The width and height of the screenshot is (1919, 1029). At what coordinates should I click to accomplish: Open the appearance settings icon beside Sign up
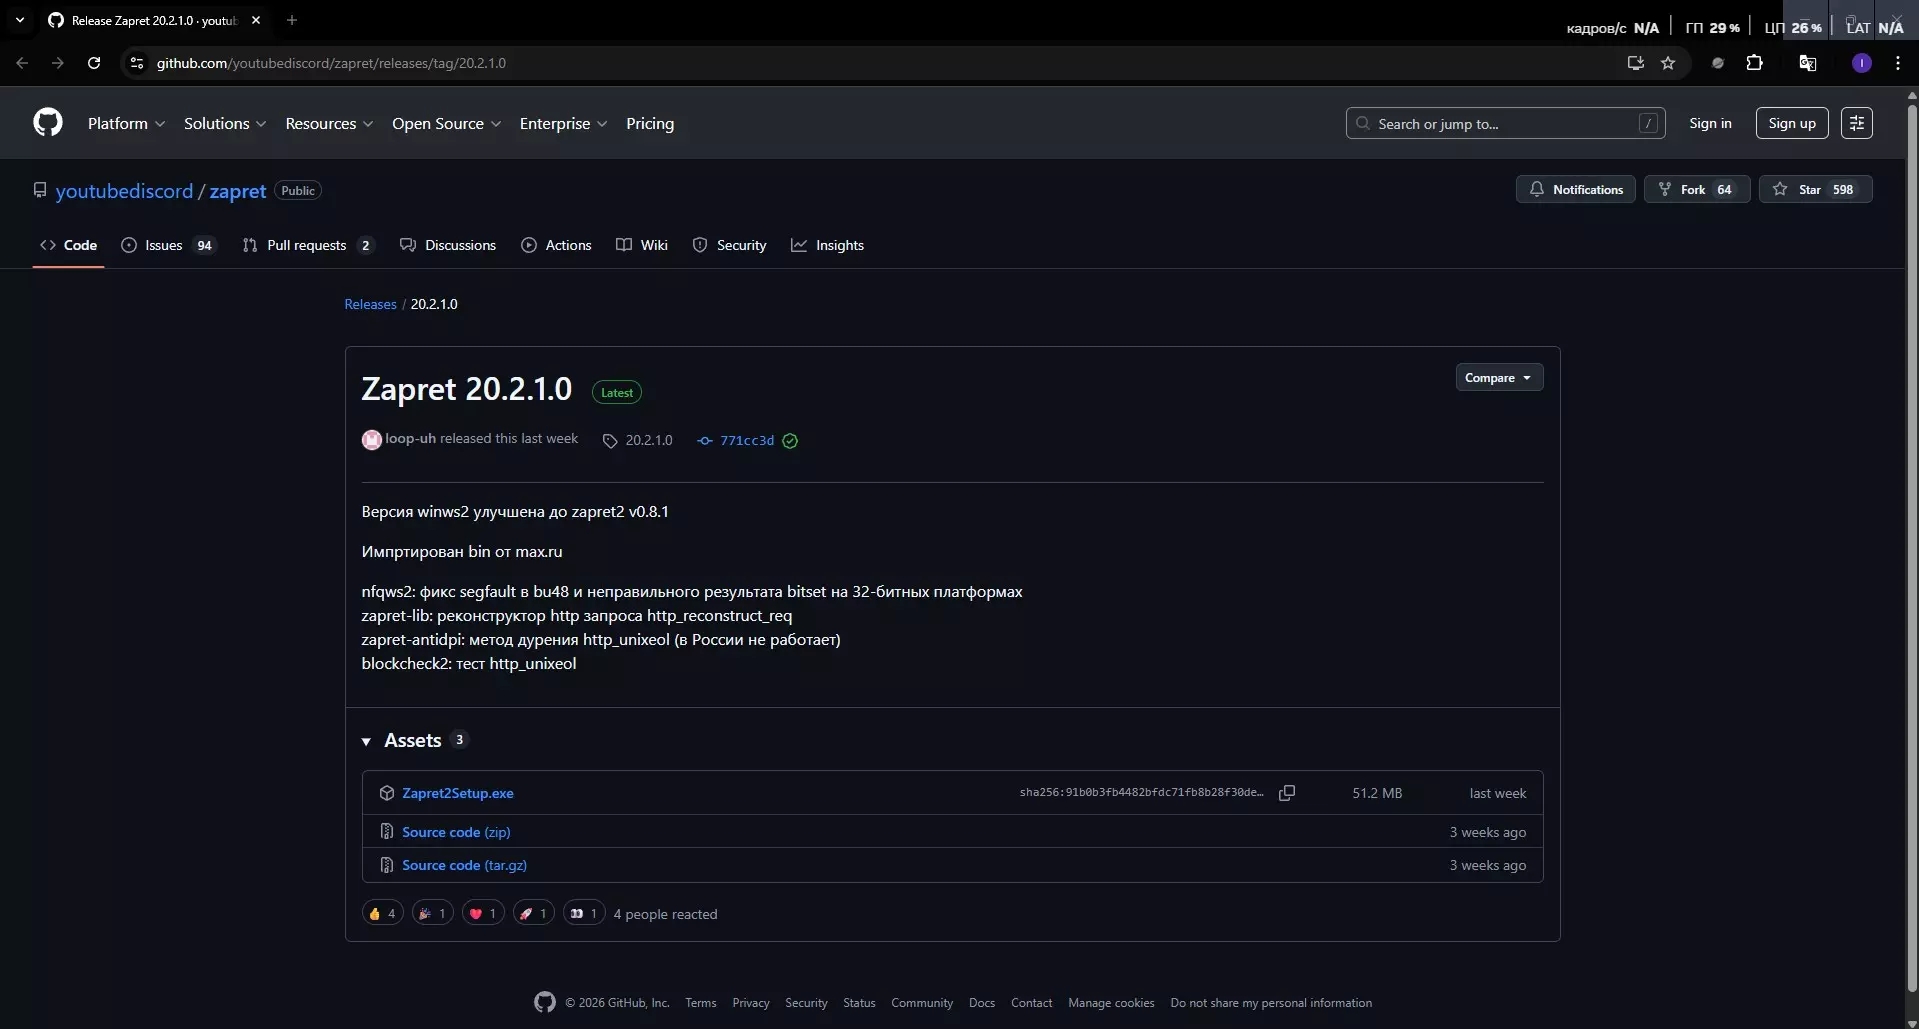coord(1856,123)
